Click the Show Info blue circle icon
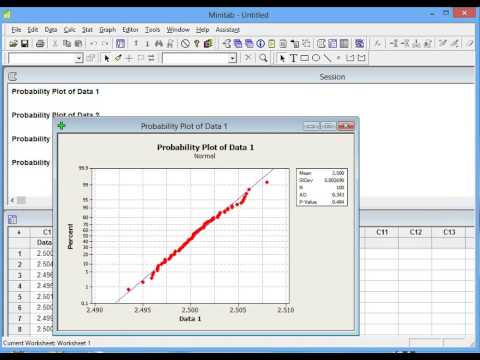 (261, 44)
